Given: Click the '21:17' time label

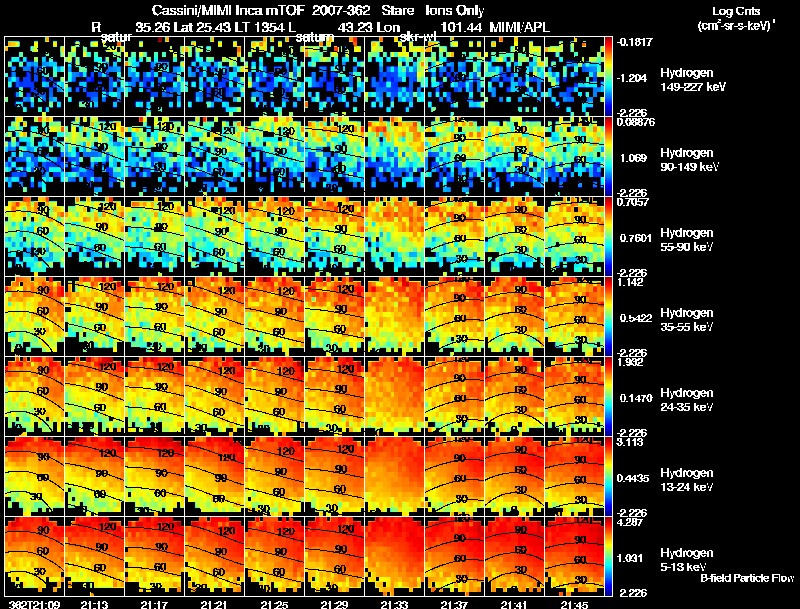Looking at the screenshot, I should (155, 604).
